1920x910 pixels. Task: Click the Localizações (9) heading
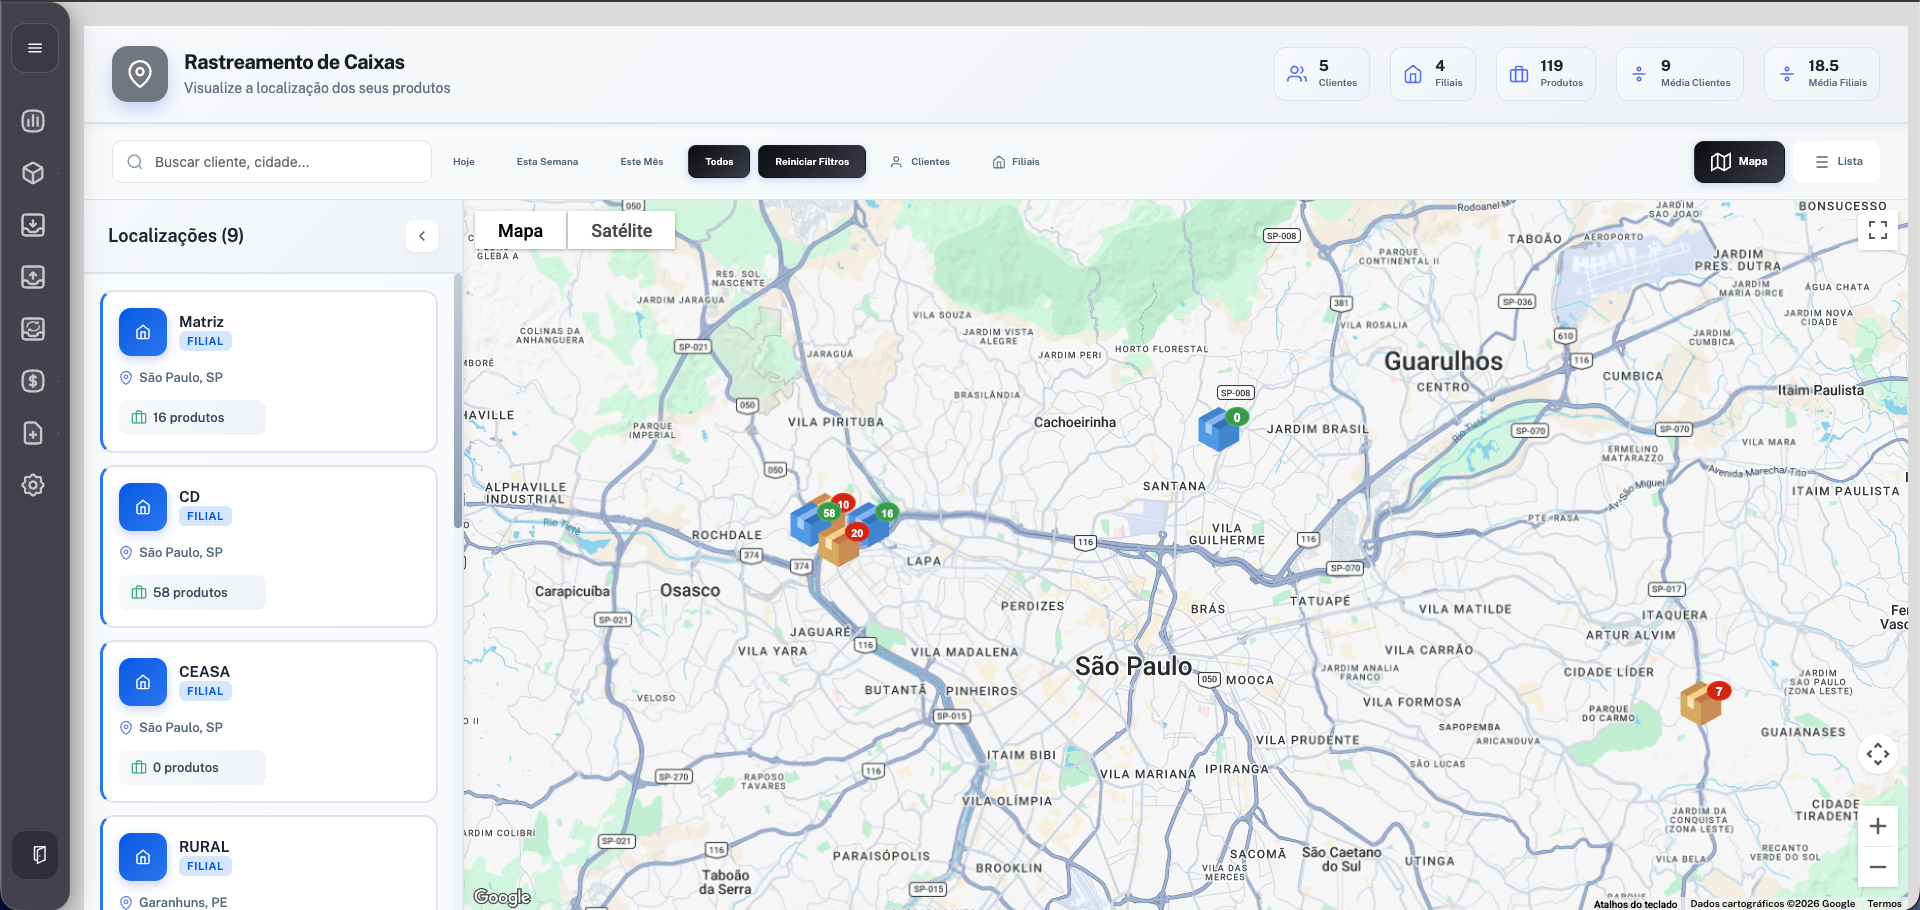(x=176, y=236)
